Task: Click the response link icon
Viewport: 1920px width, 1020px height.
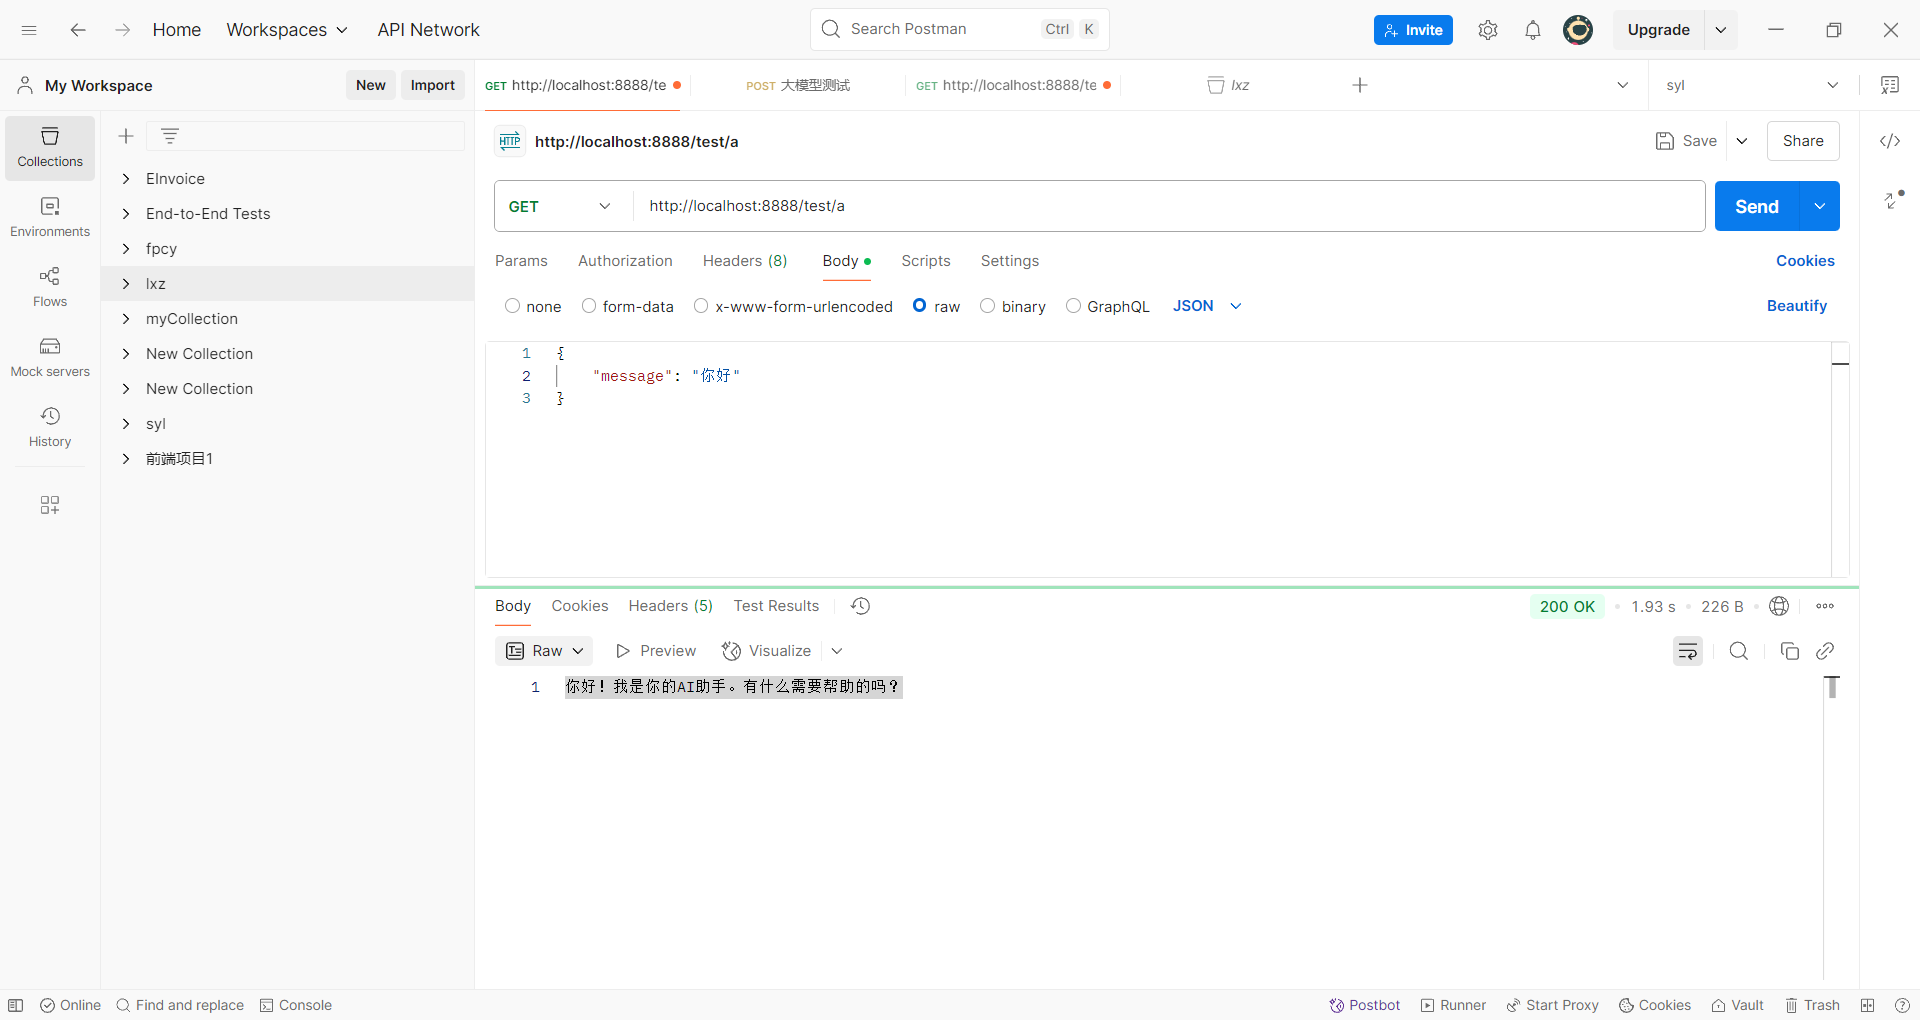Action: tap(1825, 651)
